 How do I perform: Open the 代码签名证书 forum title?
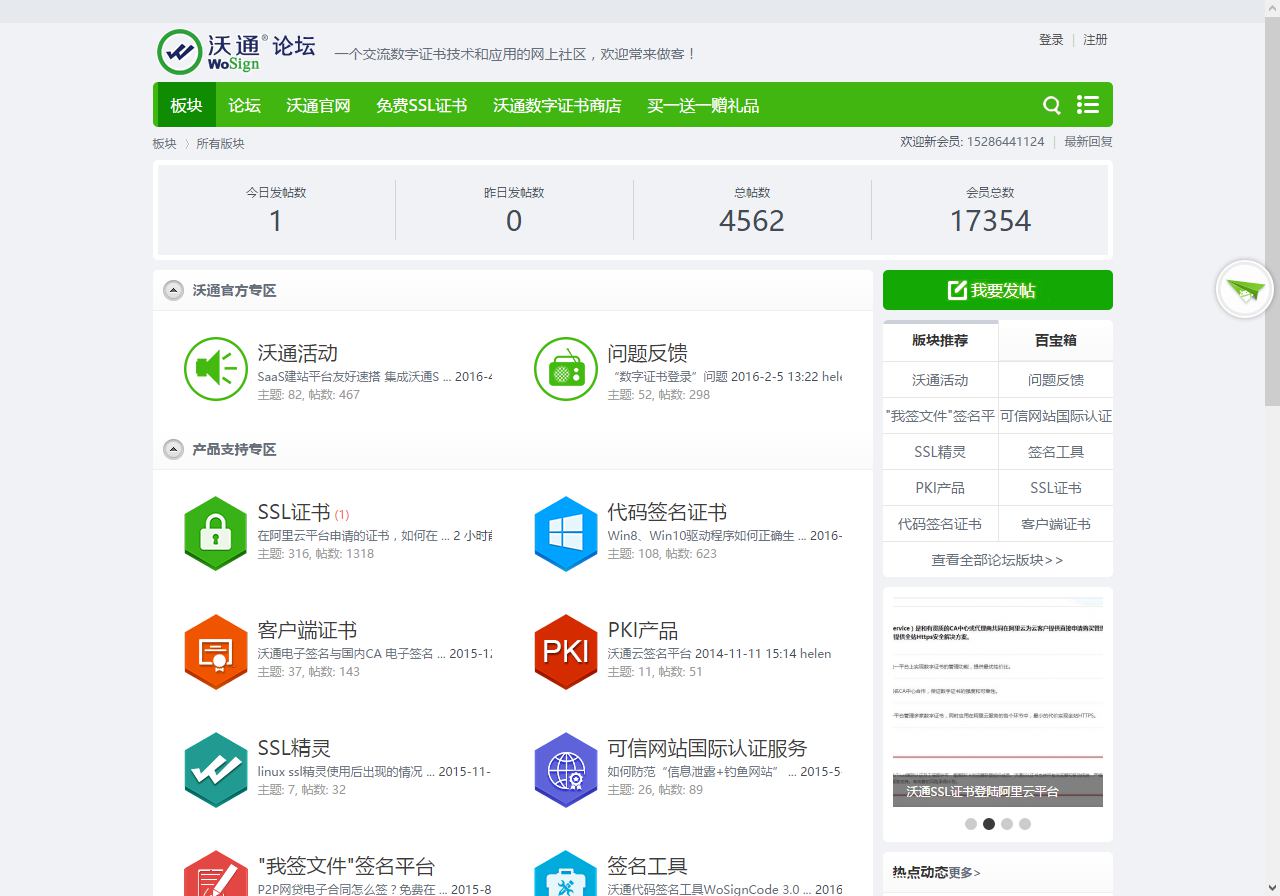click(667, 512)
